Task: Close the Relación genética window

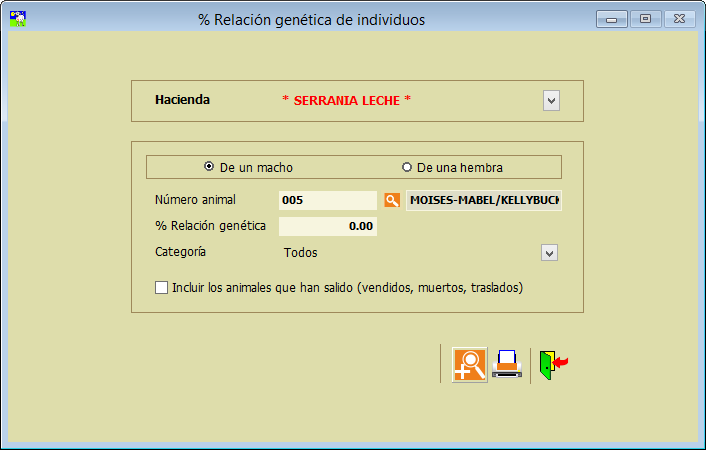Action: [x=679, y=19]
